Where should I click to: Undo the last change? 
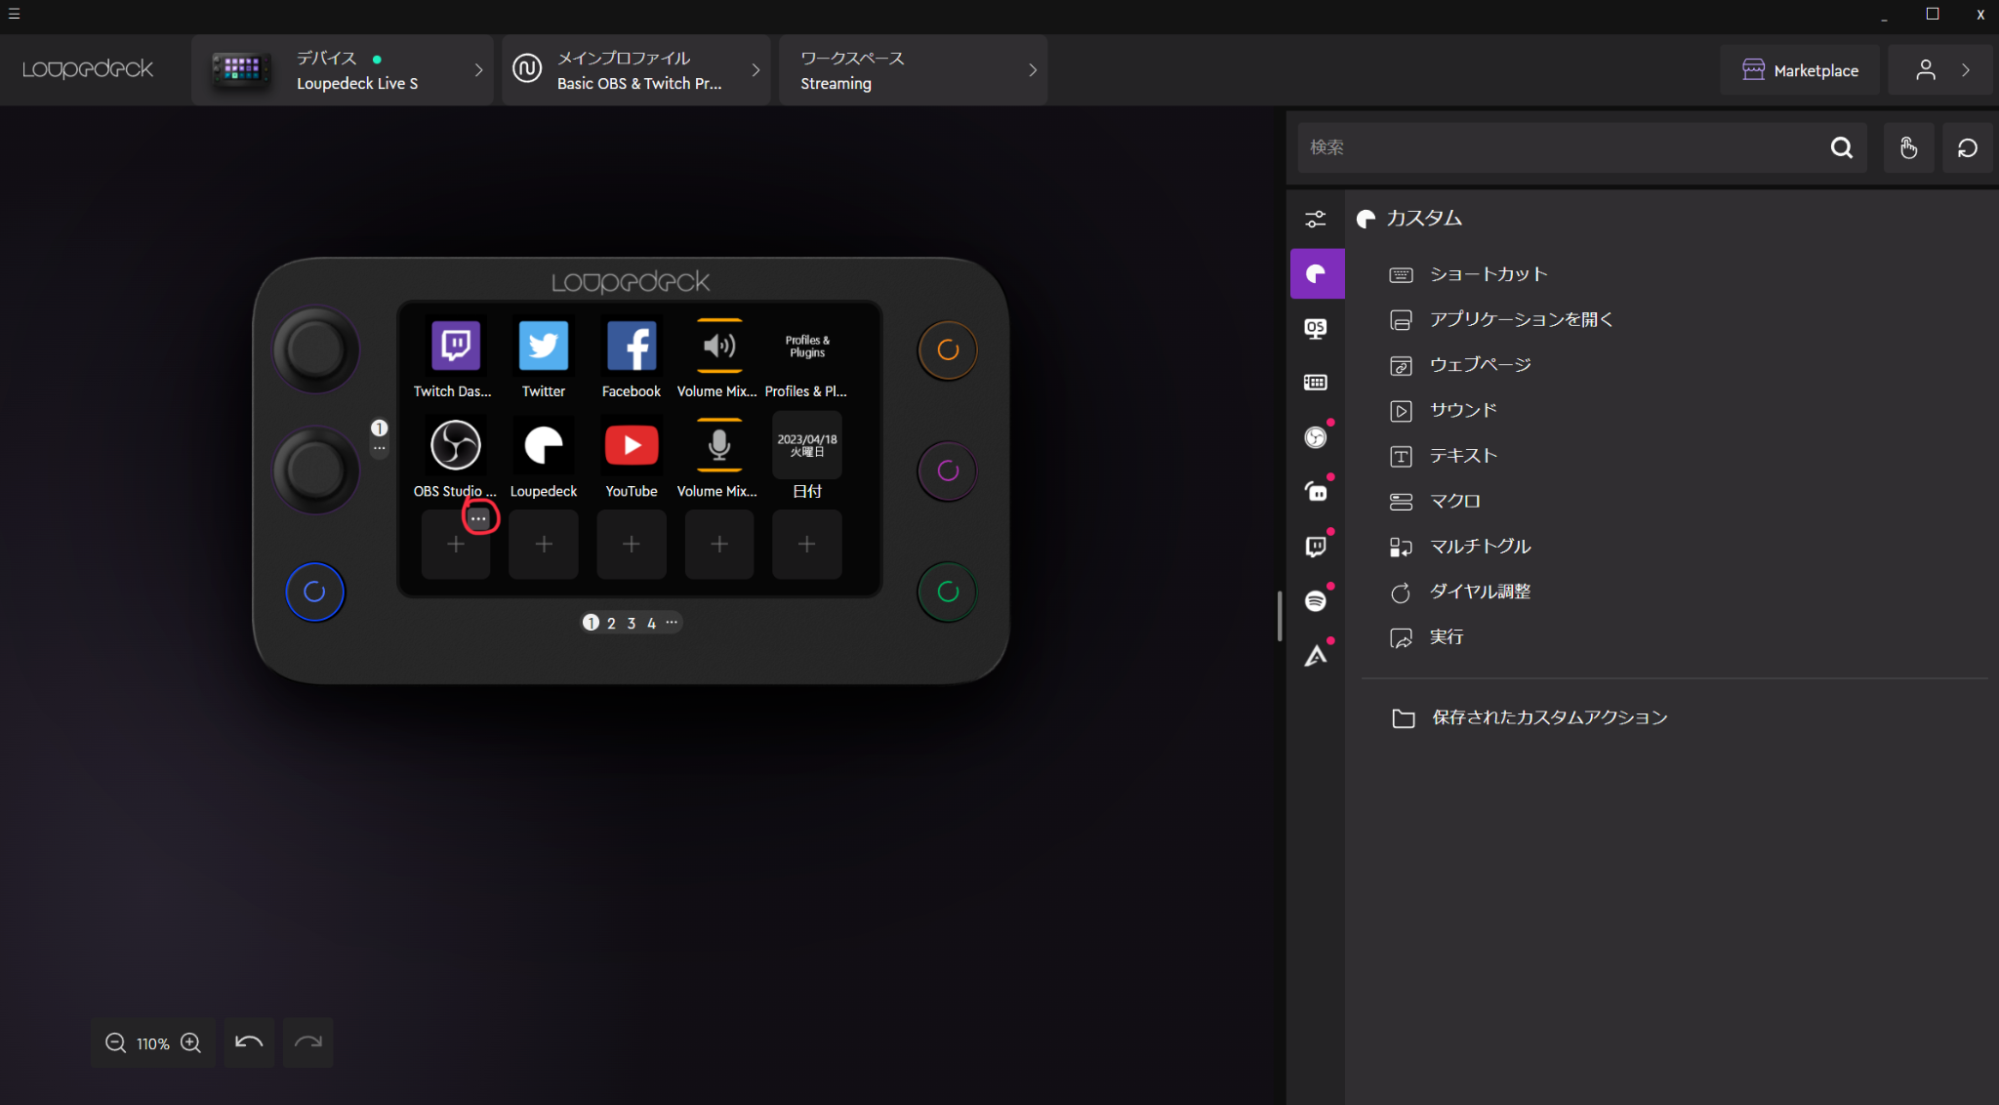point(249,1043)
